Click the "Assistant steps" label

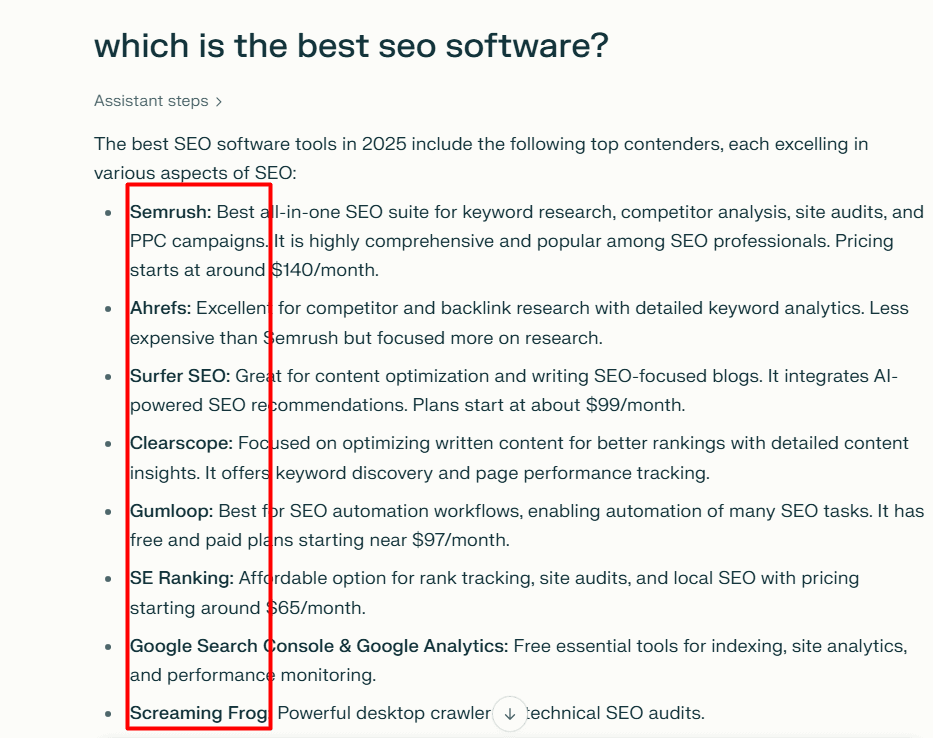151,101
